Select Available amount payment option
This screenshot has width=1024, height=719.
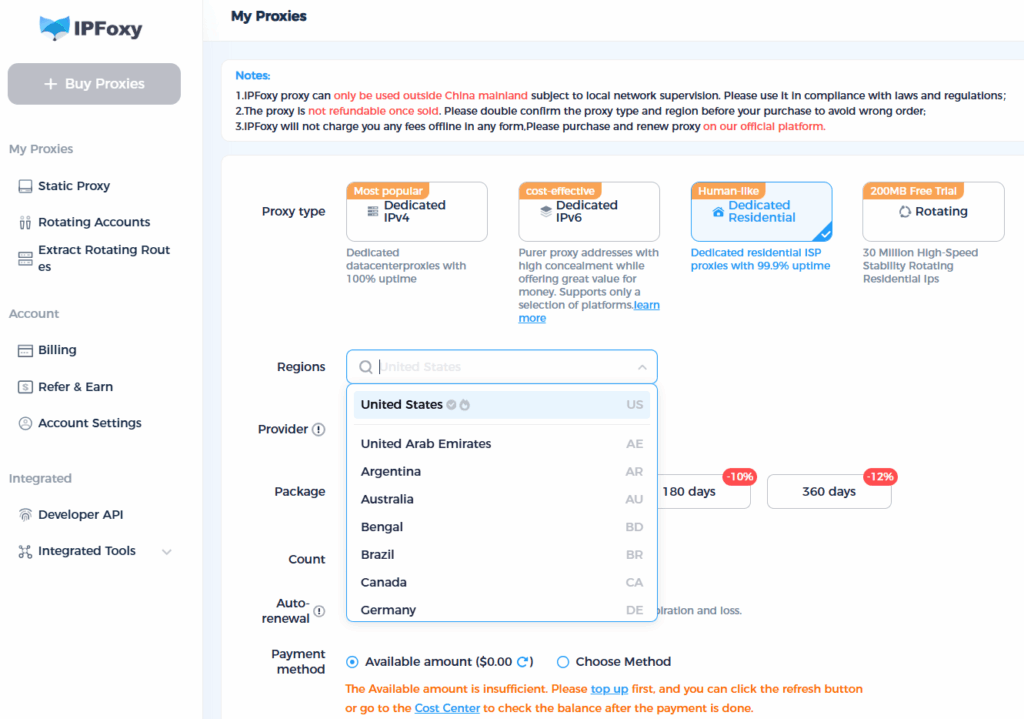pos(352,662)
